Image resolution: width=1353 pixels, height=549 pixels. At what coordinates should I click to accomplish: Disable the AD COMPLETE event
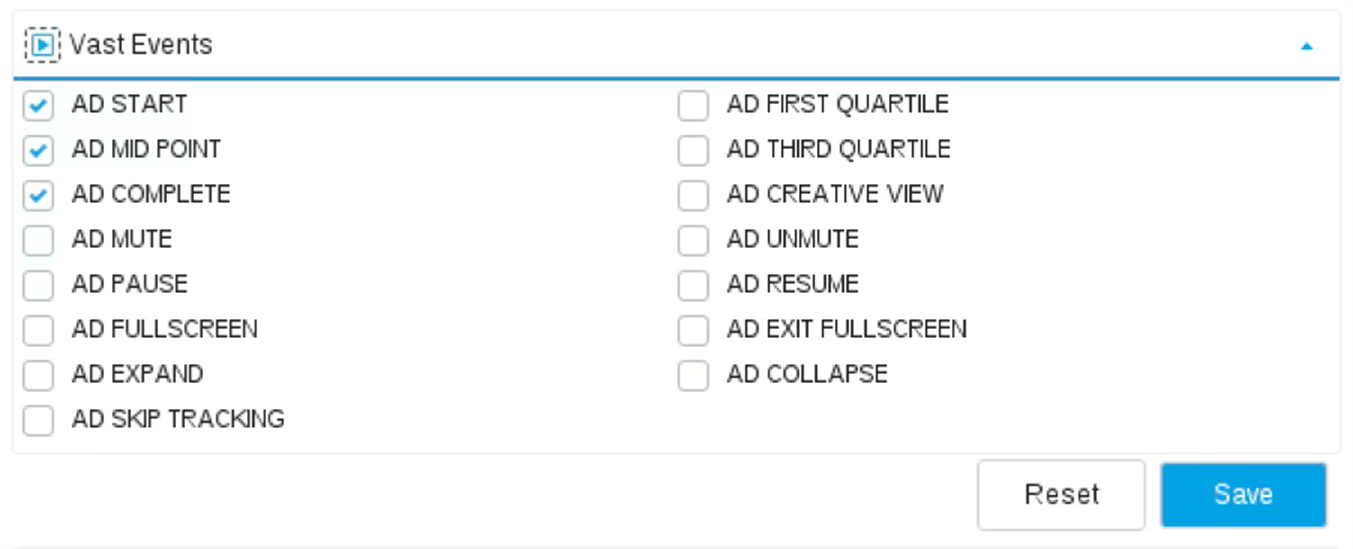coord(38,195)
